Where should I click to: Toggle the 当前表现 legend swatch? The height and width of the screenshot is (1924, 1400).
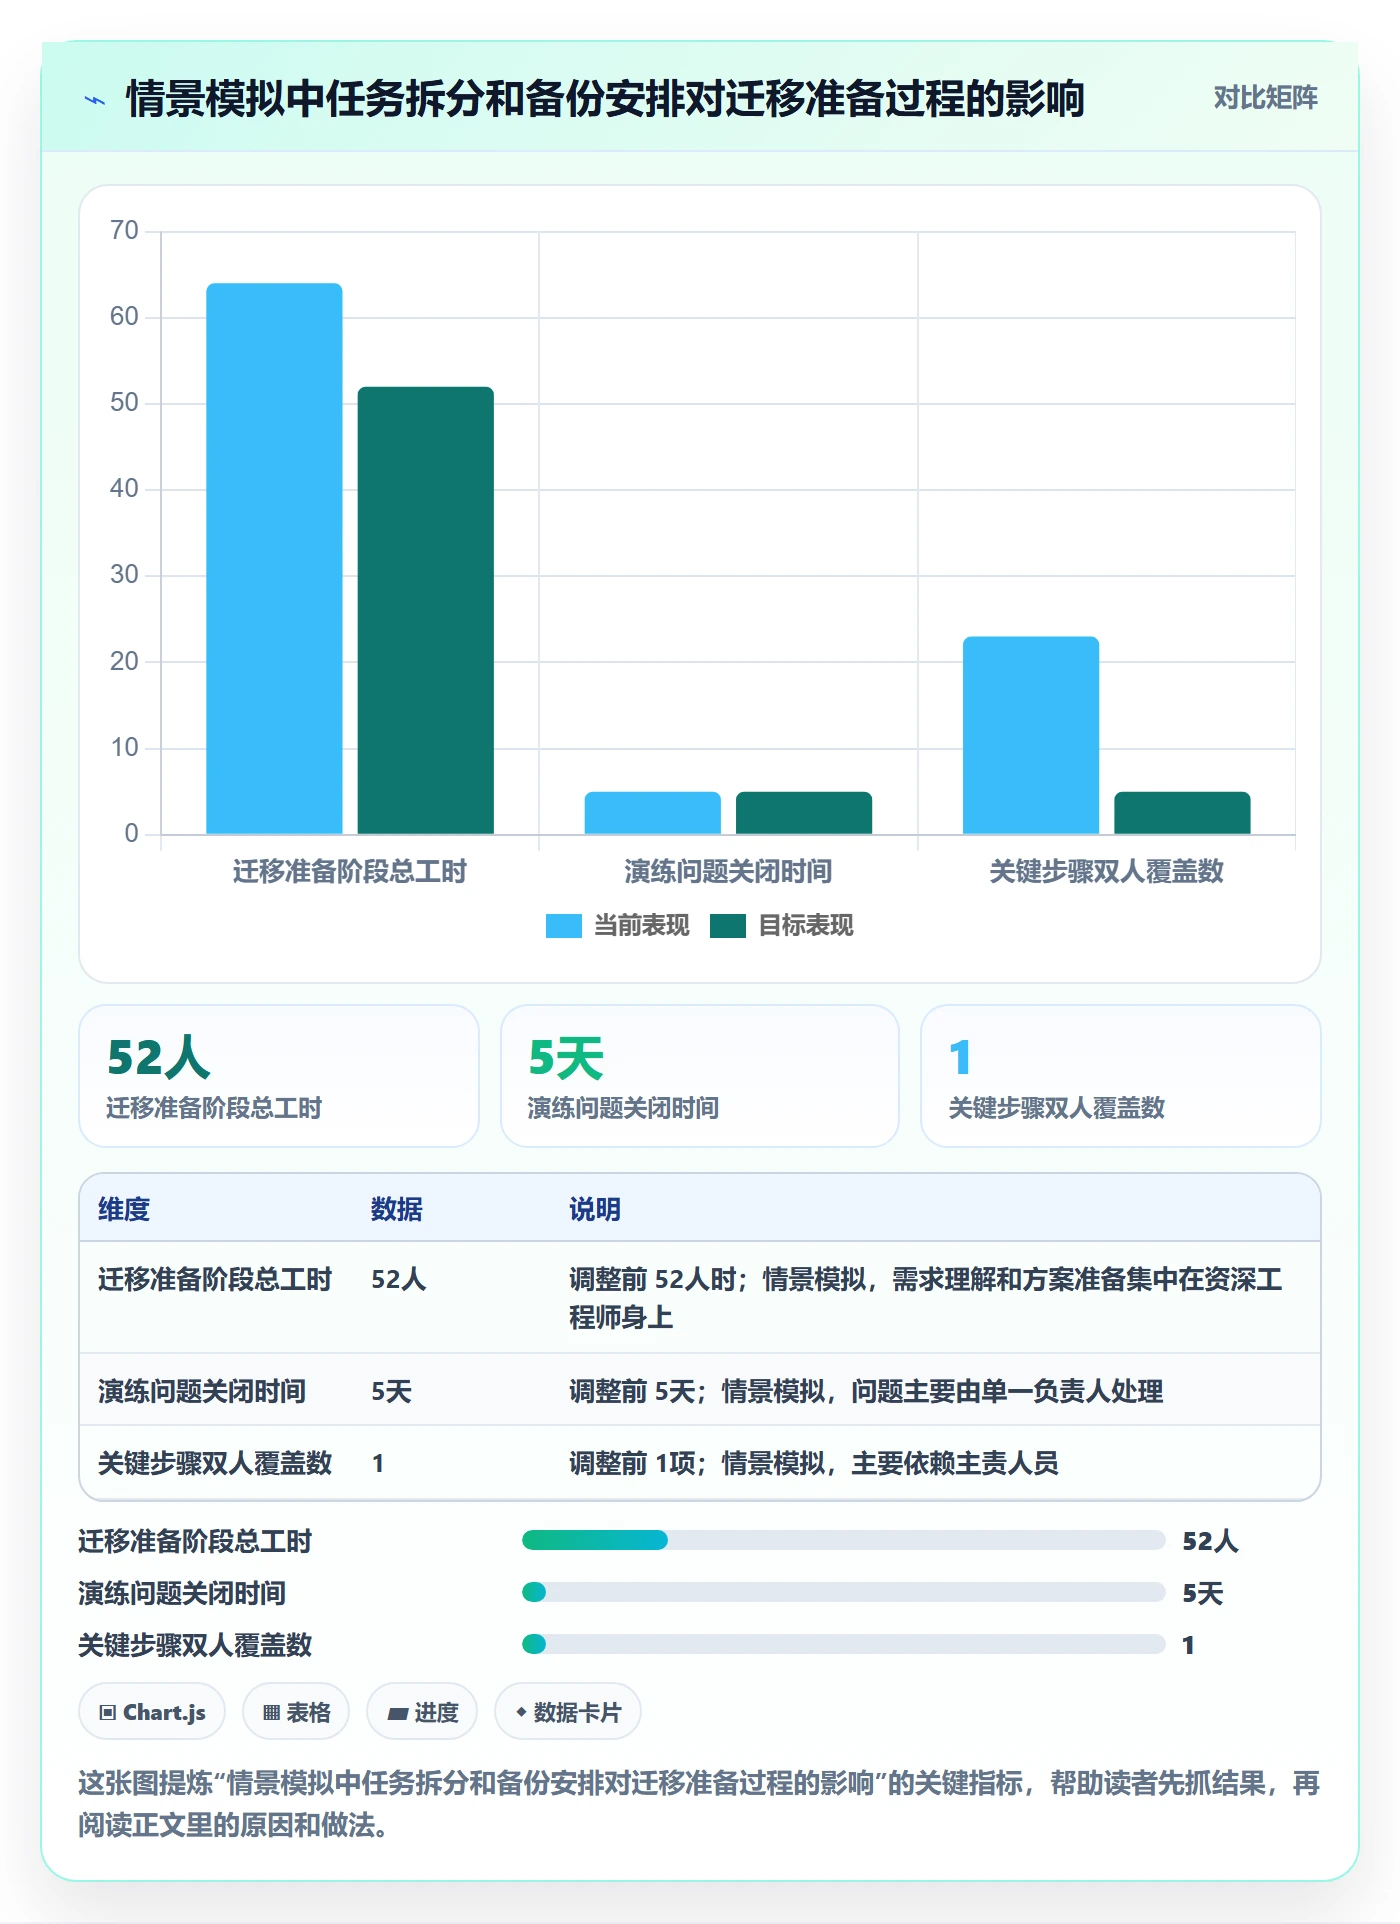[x=563, y=926]
